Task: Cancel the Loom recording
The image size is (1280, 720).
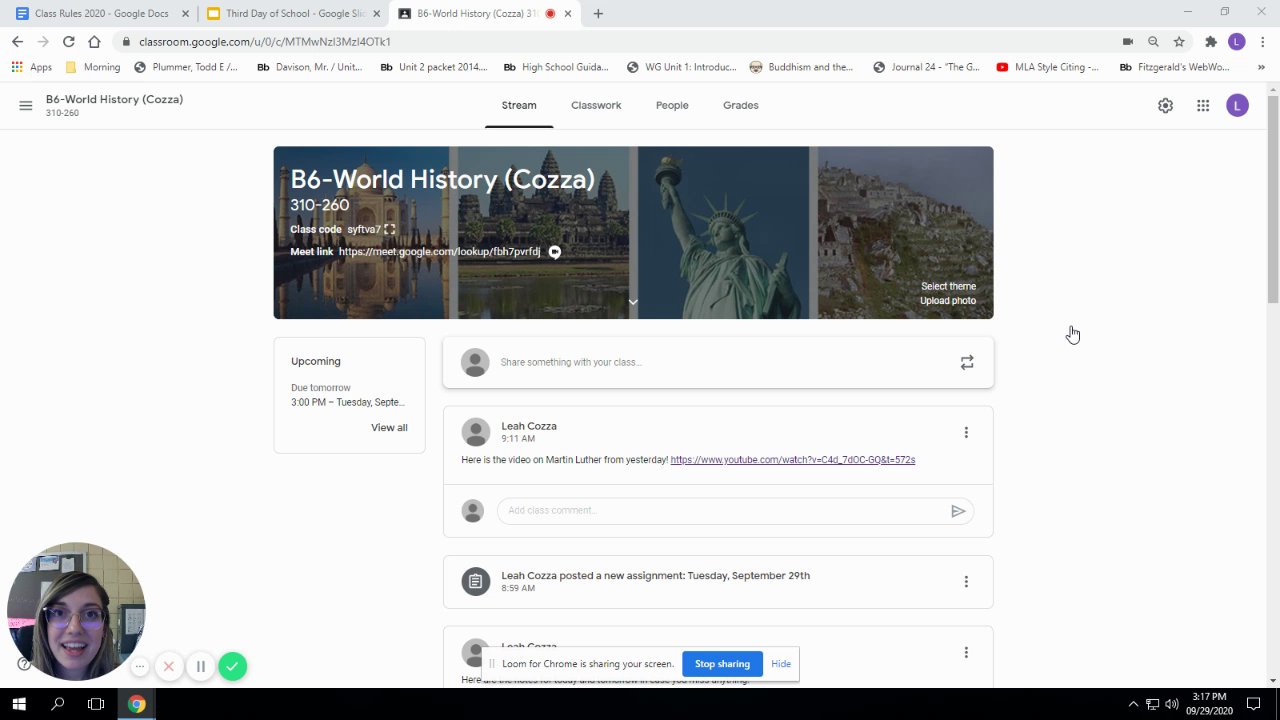Action: pos(169,667)
